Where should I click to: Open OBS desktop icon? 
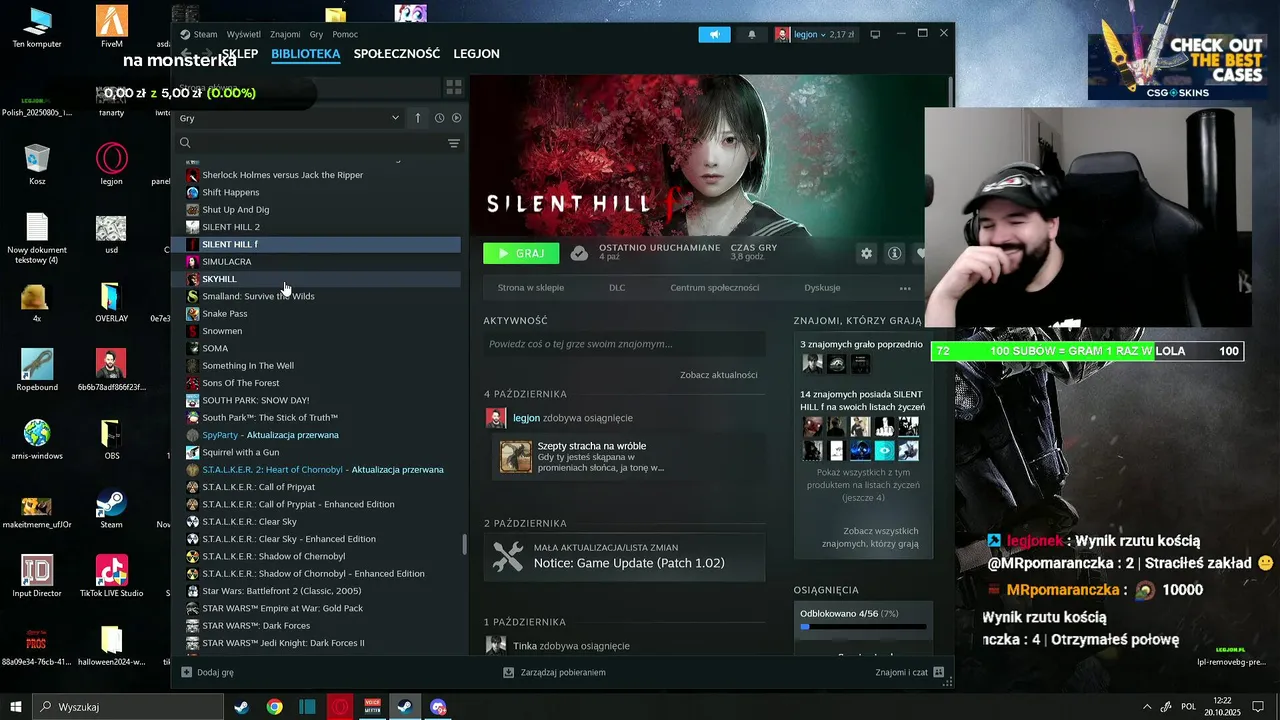click(111, 440)
